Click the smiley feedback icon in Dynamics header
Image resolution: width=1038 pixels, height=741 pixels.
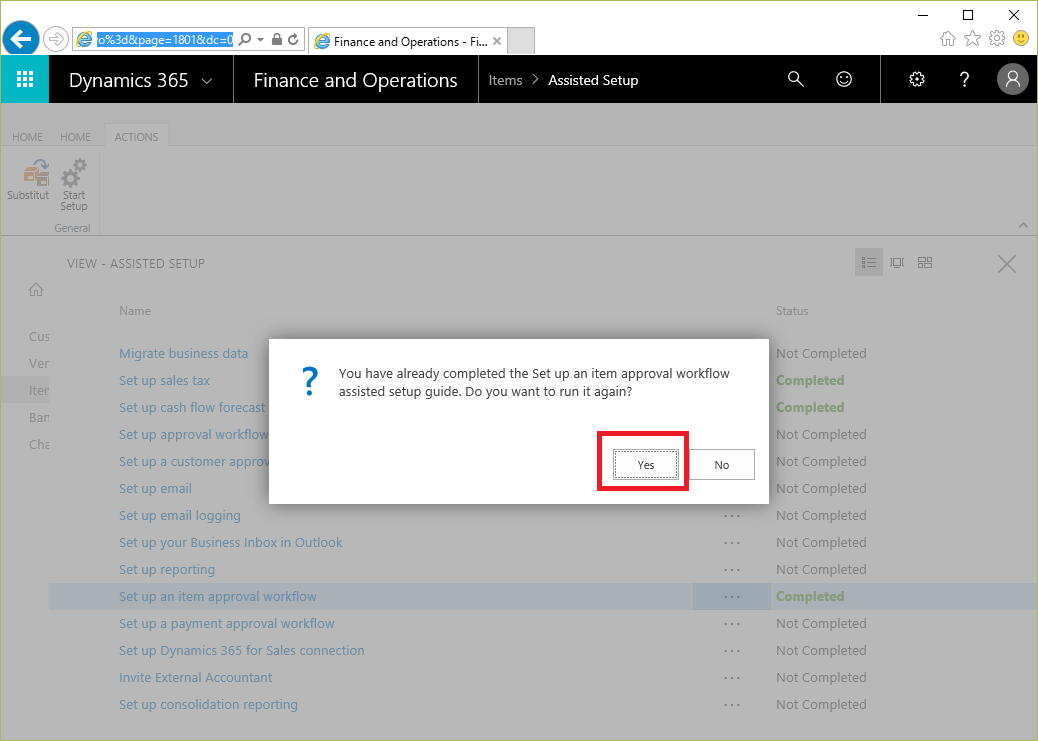coord(844,79)
